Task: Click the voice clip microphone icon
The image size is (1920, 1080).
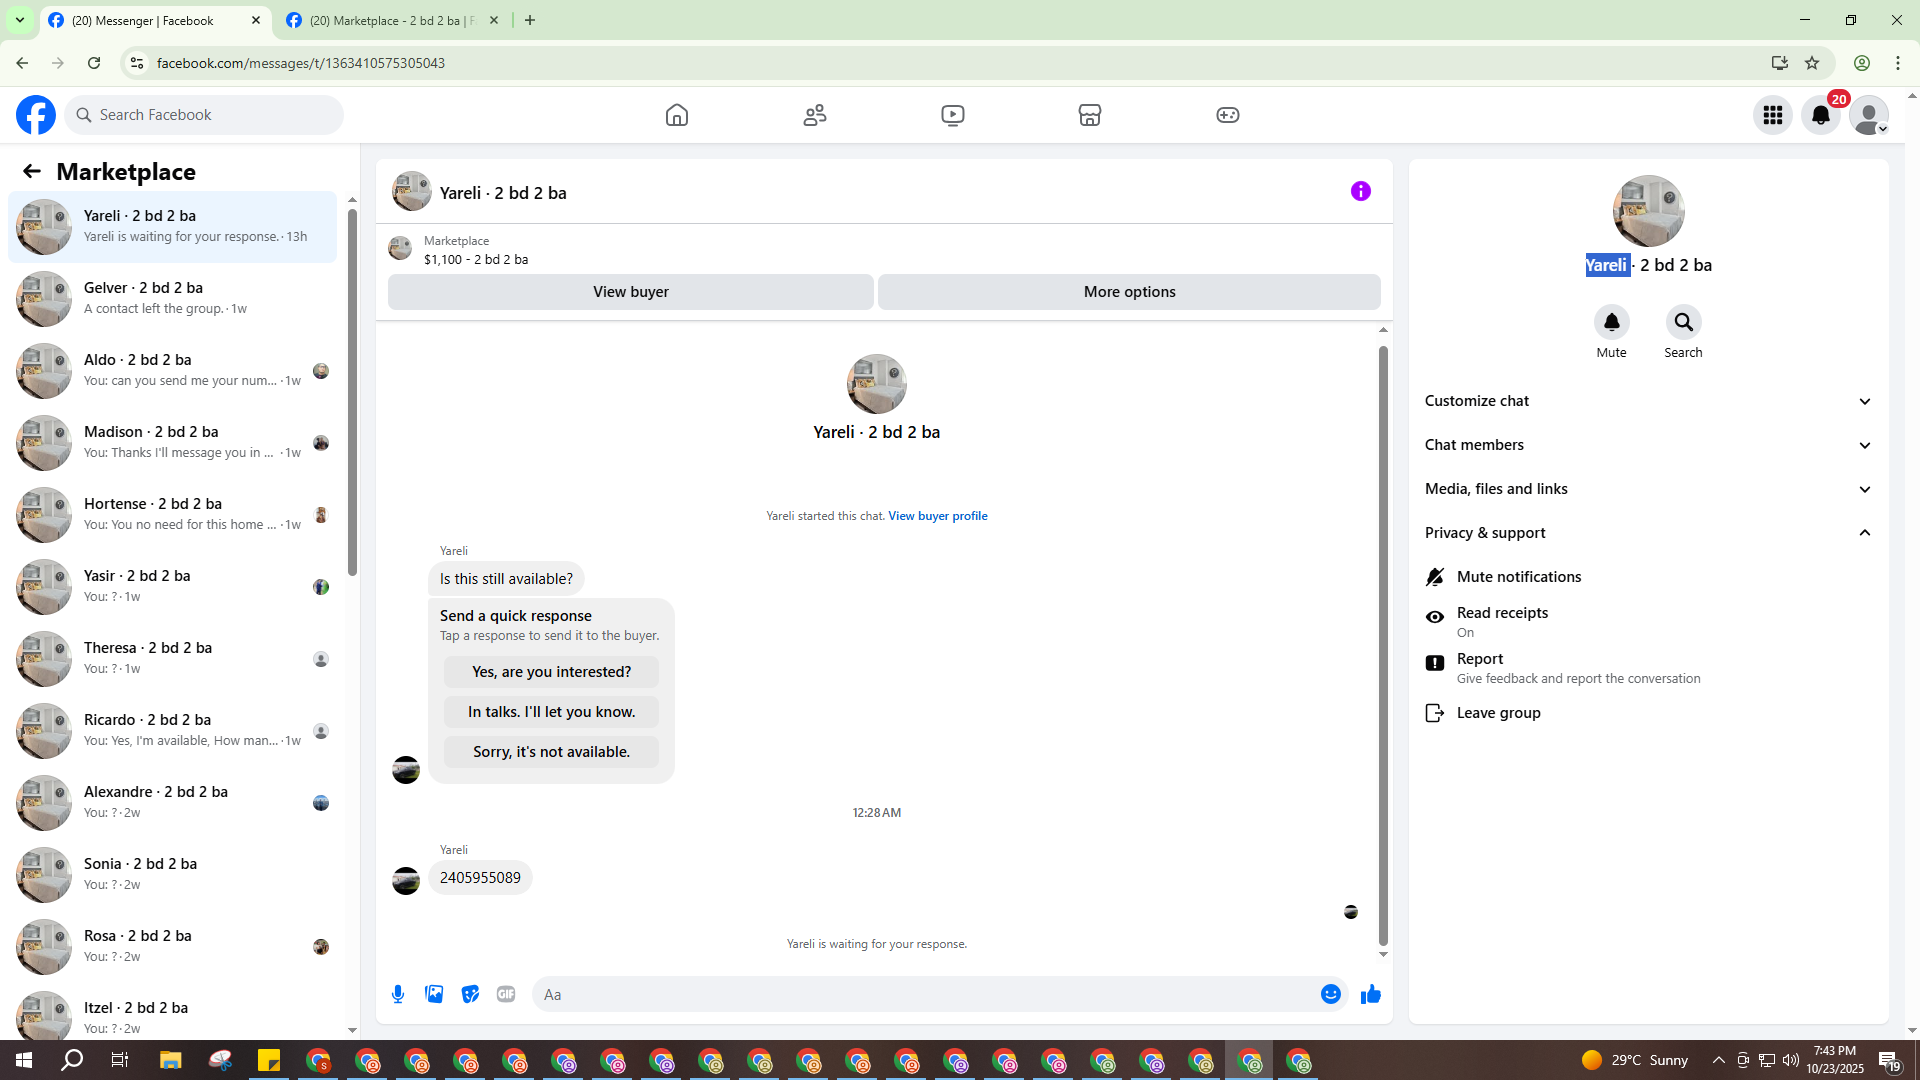Action: [x=398, y=994]
